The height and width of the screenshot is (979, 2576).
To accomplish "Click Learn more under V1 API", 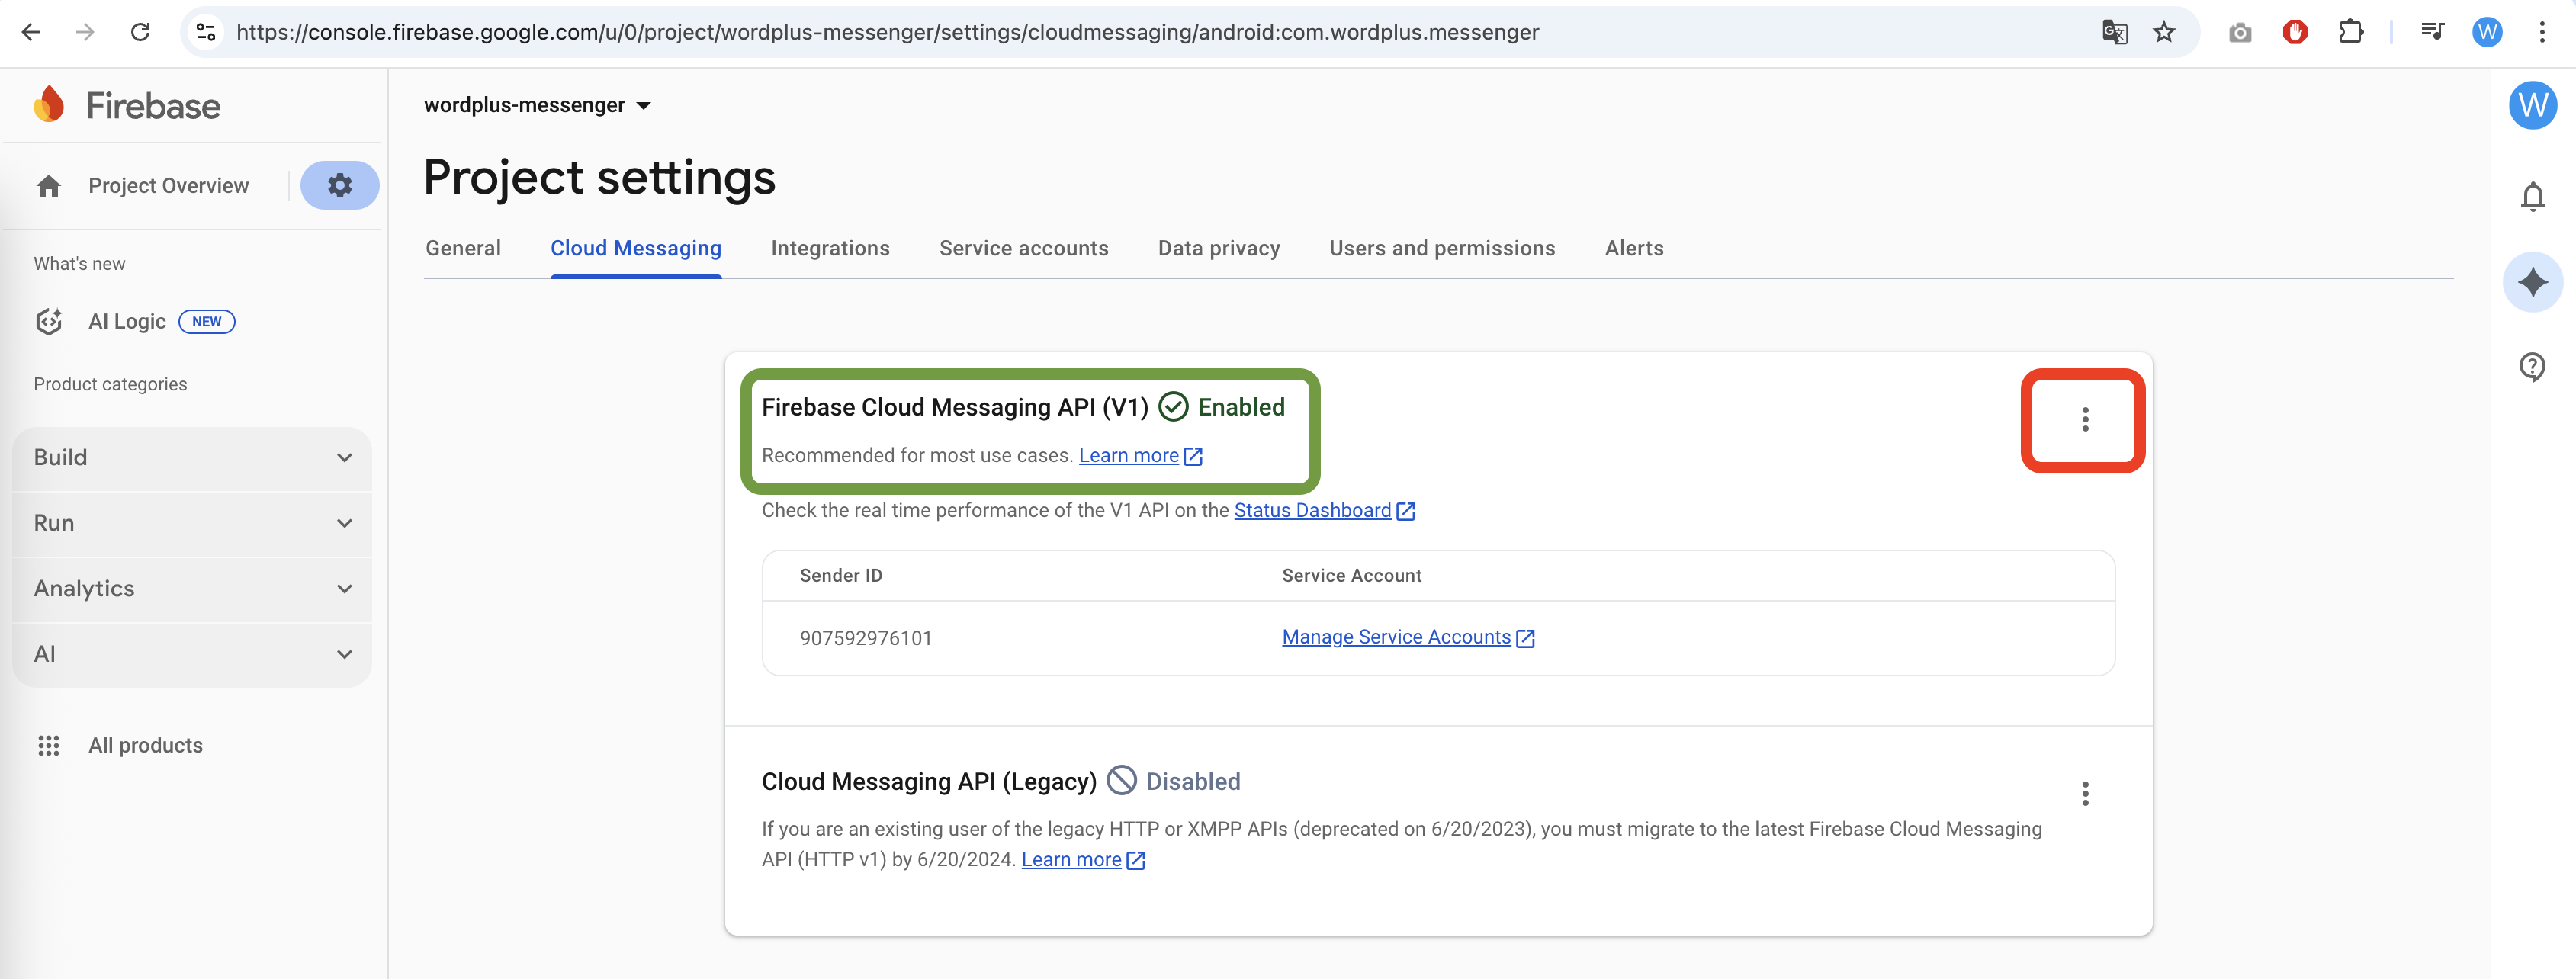I will pyautogui.click(x=1128, y=455).
